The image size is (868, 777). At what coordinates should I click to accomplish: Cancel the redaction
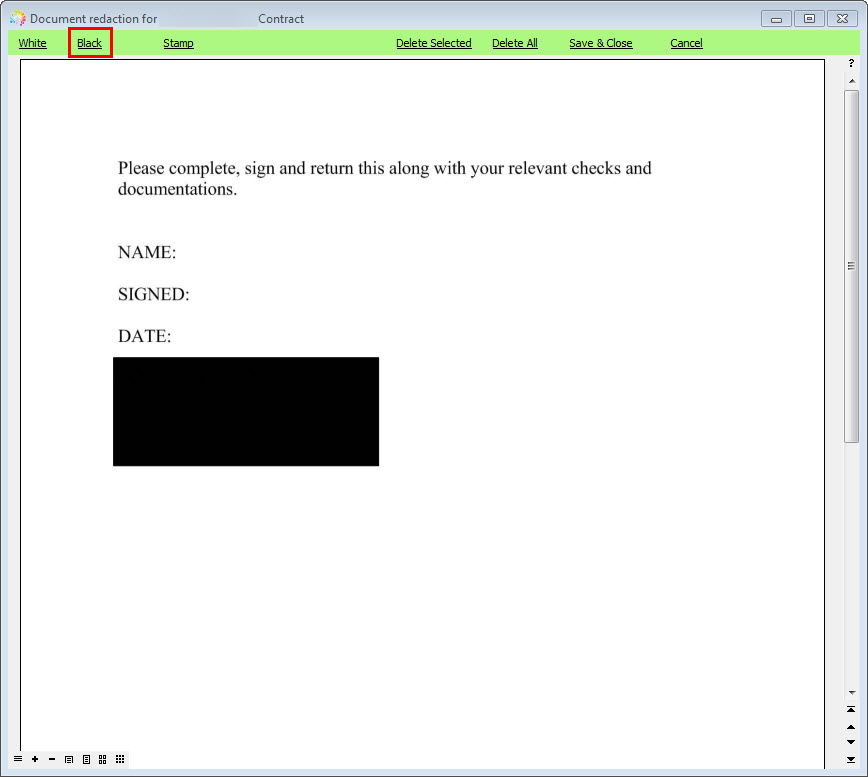686,43
